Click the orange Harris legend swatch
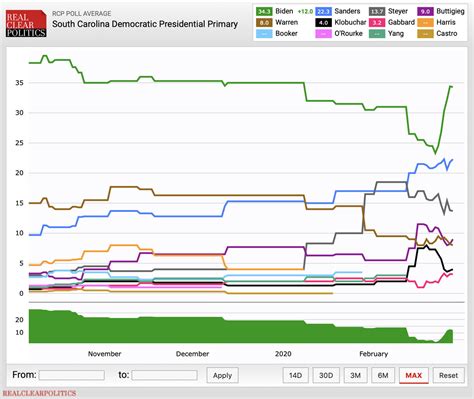The height and width of the screenshot is (399, 474). point(425,23)
